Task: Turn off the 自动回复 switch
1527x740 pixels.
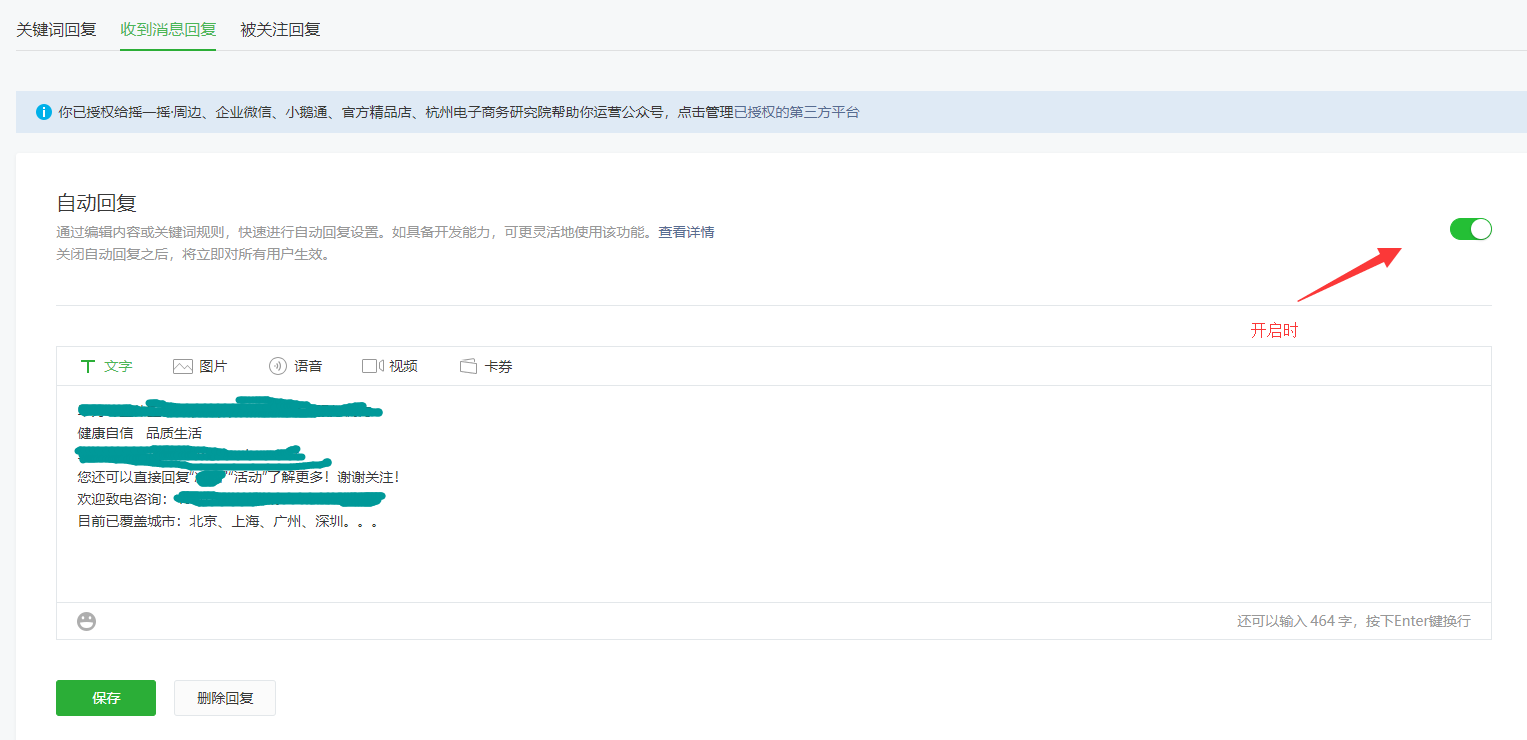Action: click(x=1470, y=229)
